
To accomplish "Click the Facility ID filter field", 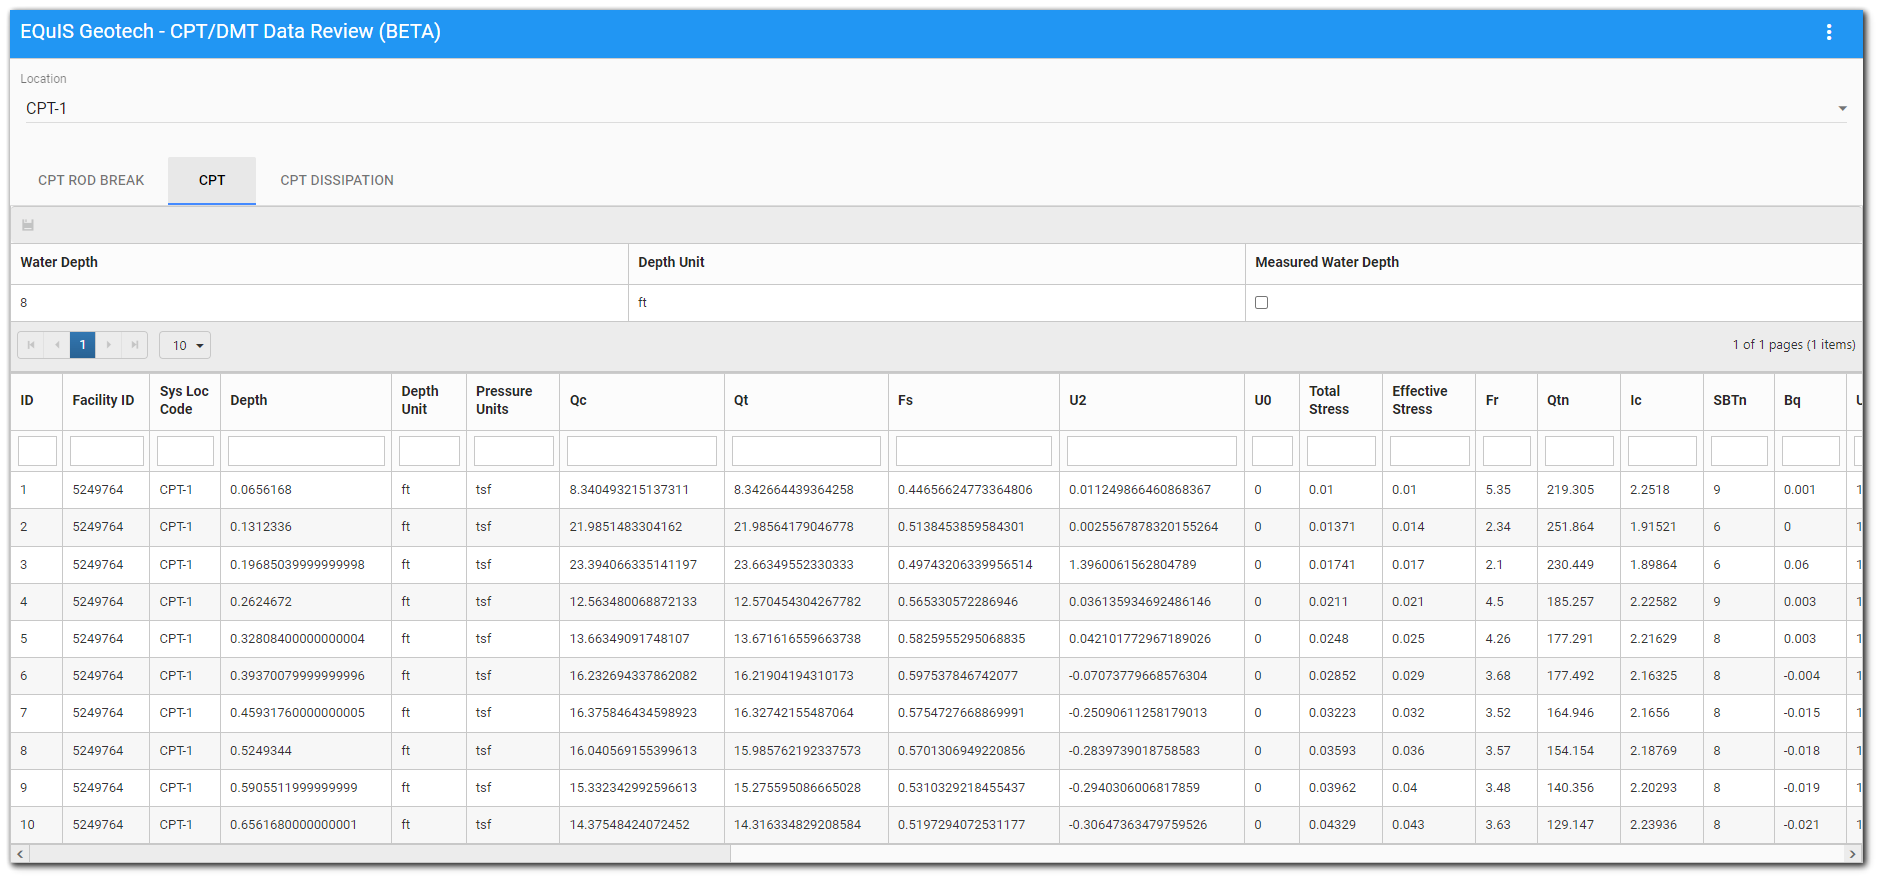I will pos(106,451).
